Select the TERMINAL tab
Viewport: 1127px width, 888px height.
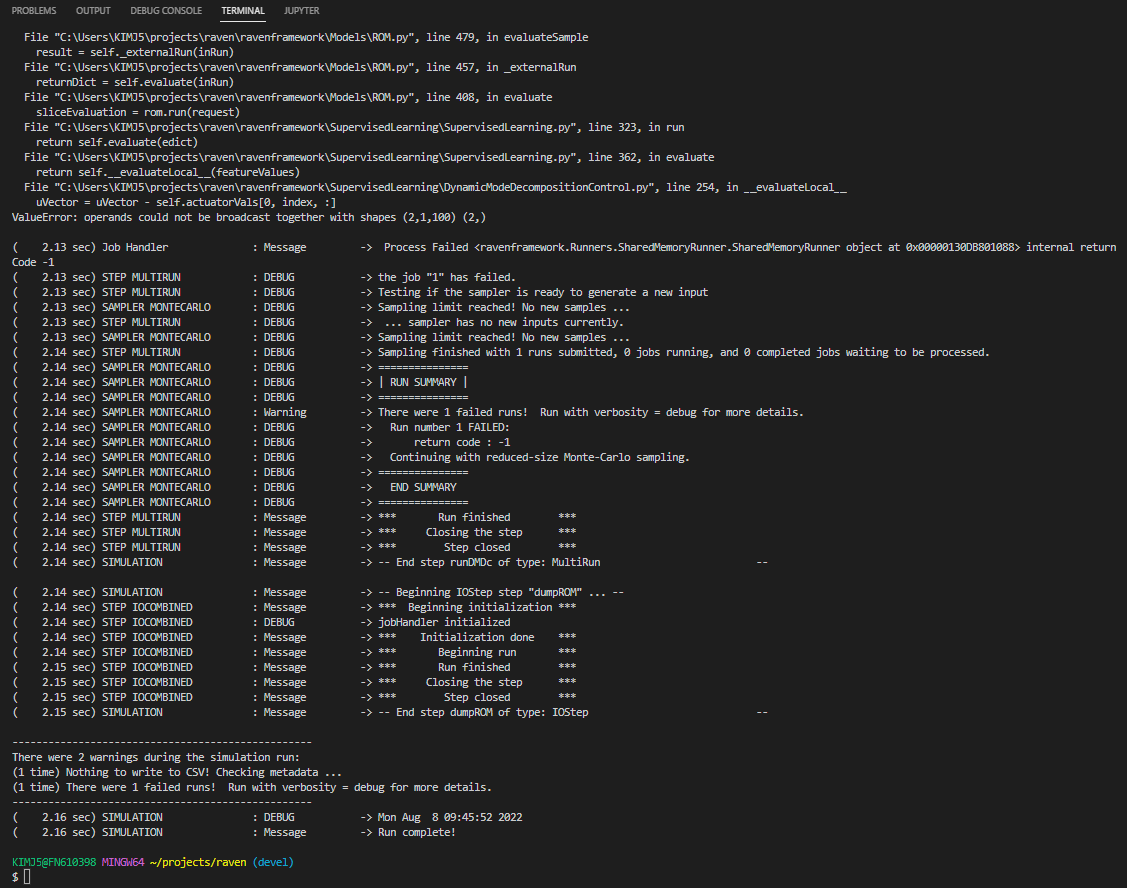point(243,11)
